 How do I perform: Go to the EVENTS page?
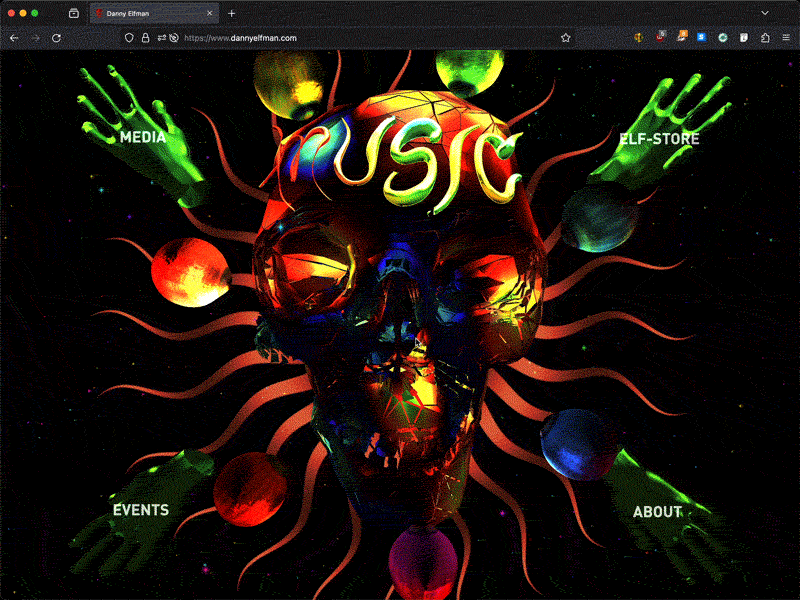(141, 510)
